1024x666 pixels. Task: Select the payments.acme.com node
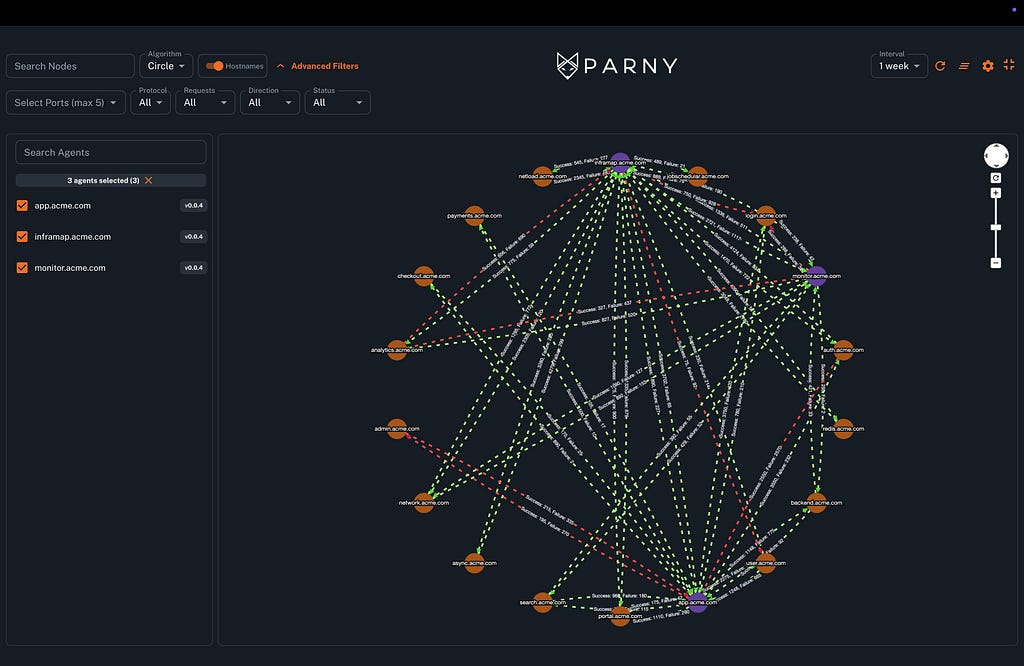coord(475,215)
